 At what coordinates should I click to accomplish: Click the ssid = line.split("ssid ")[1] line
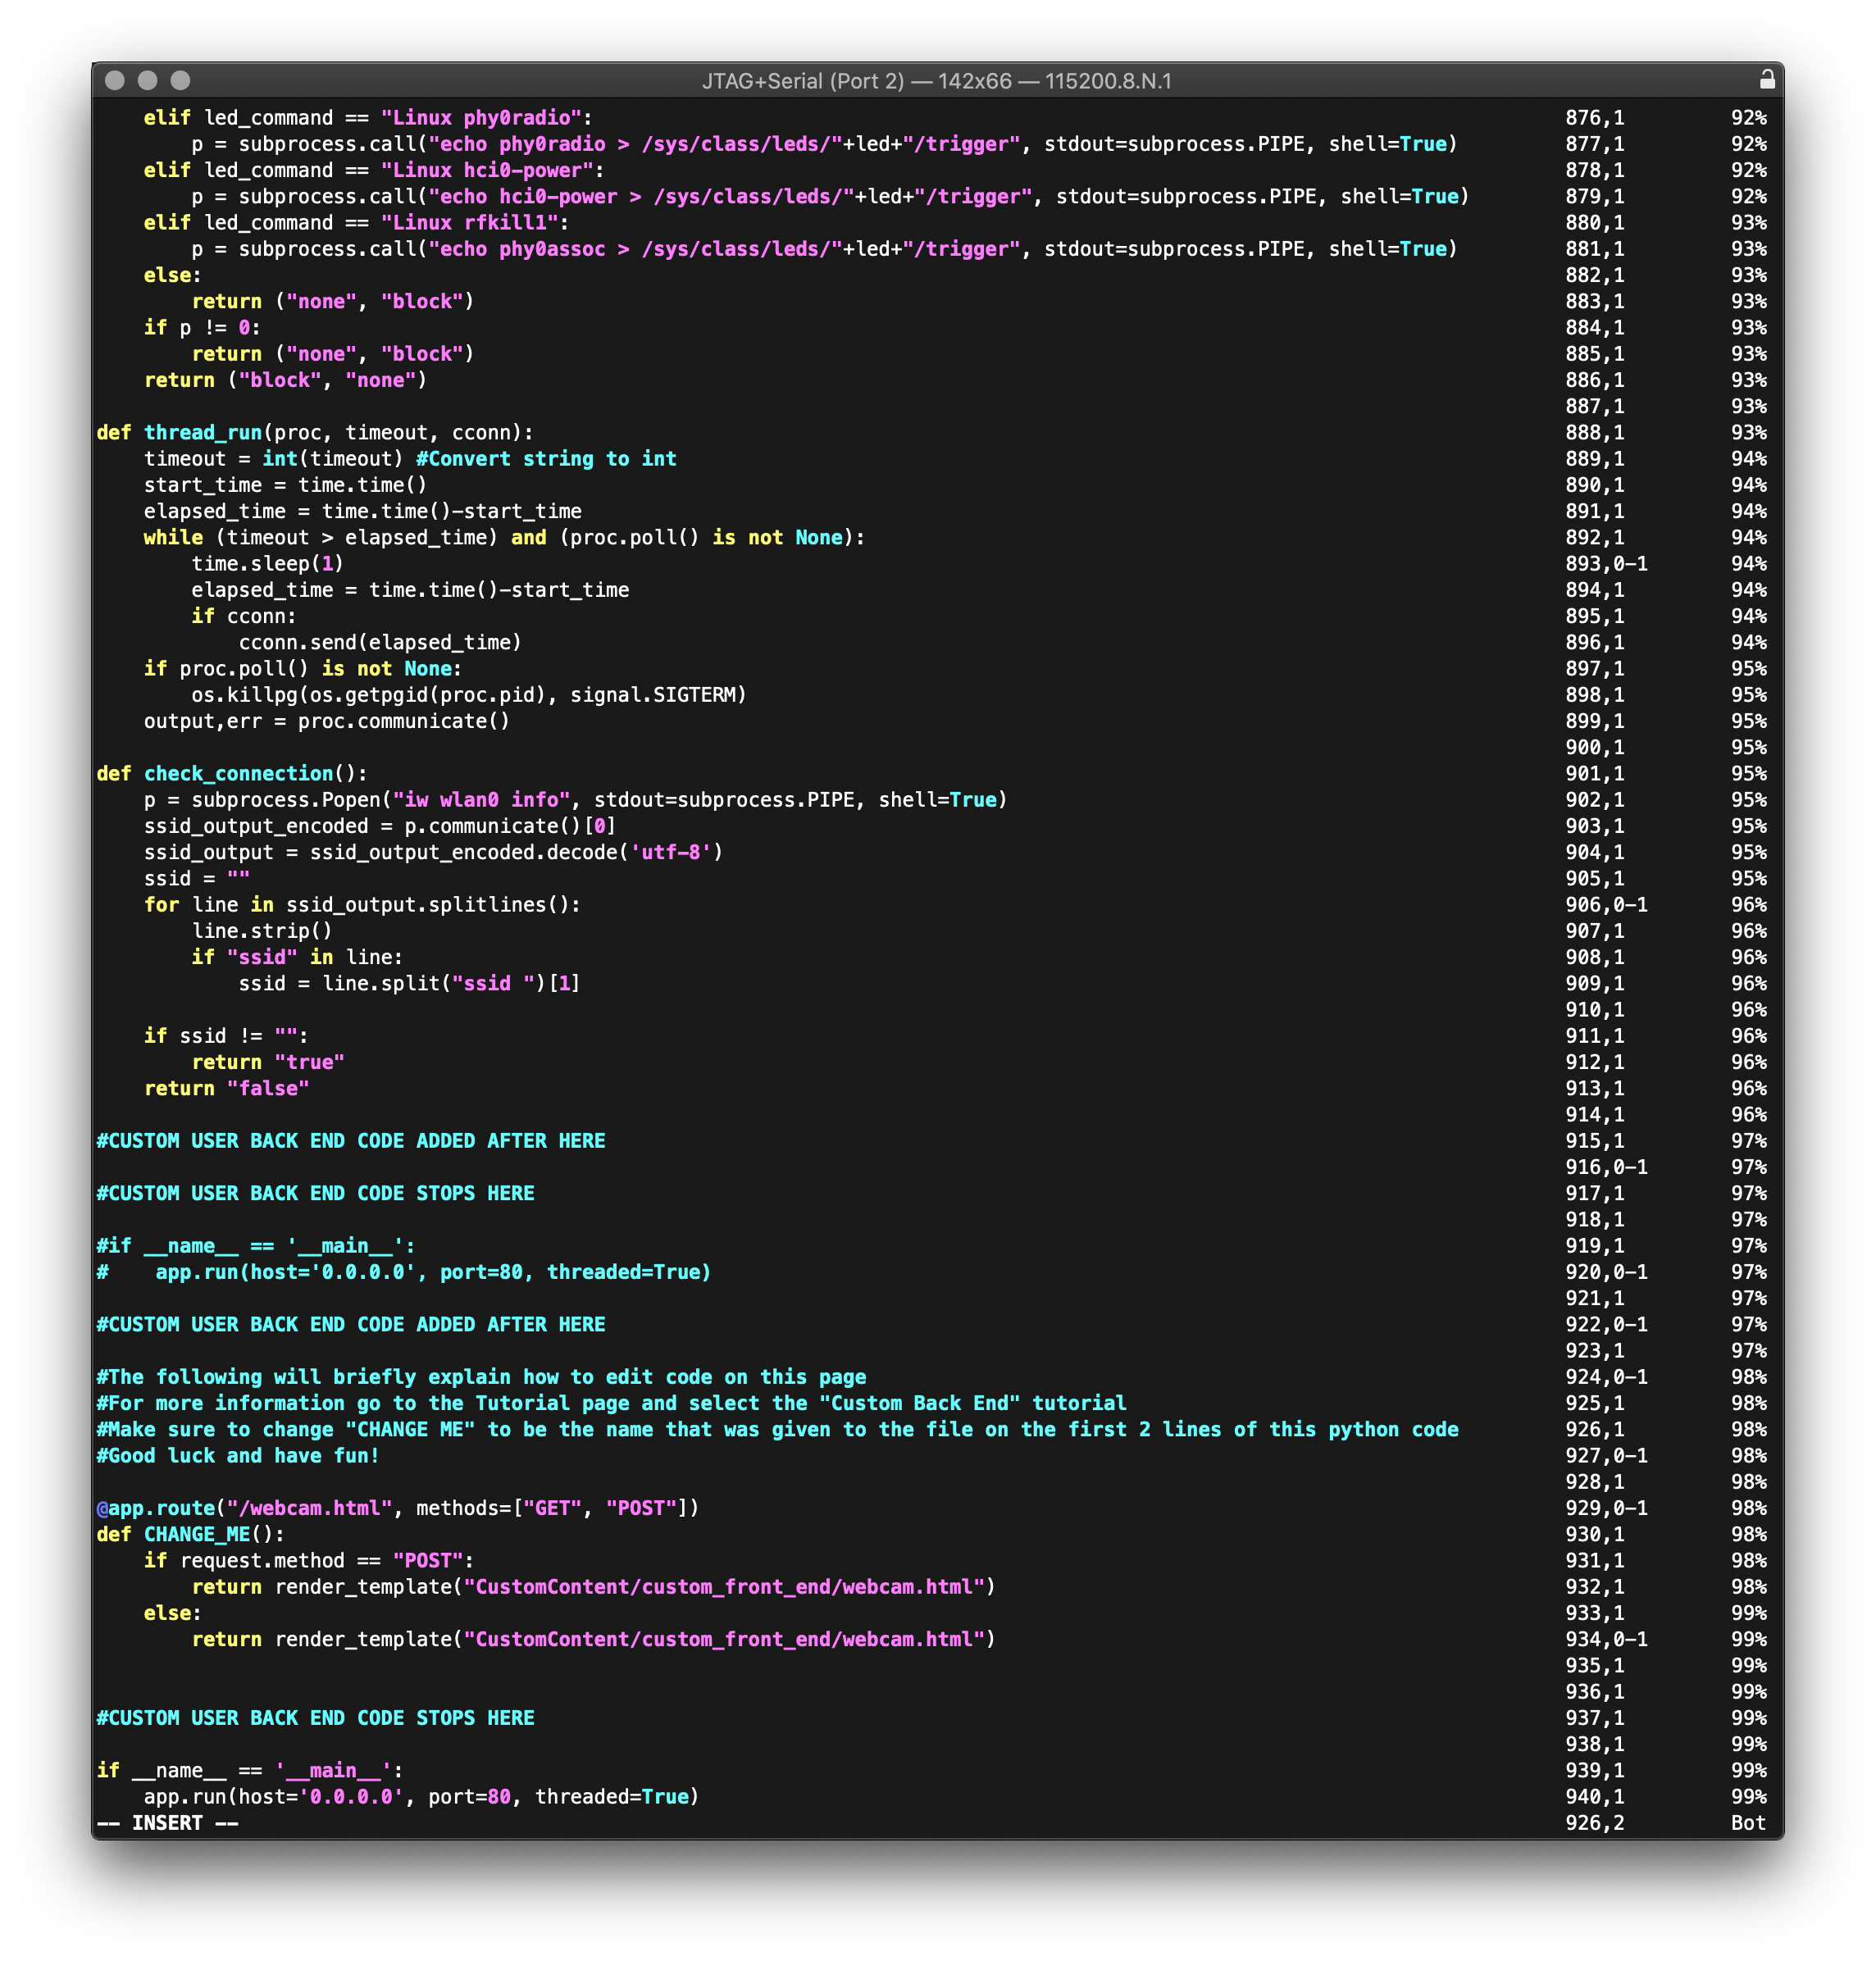410,984
